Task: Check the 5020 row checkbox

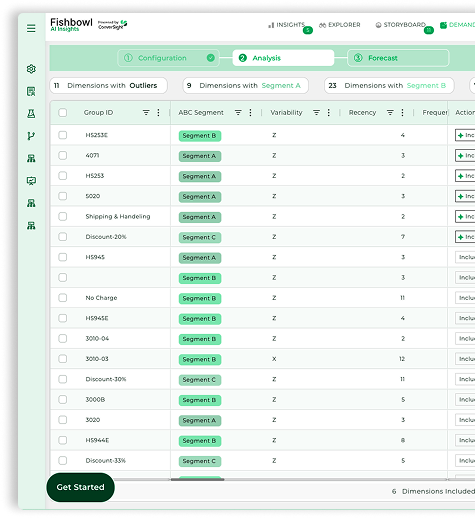Action: (62, 196)
